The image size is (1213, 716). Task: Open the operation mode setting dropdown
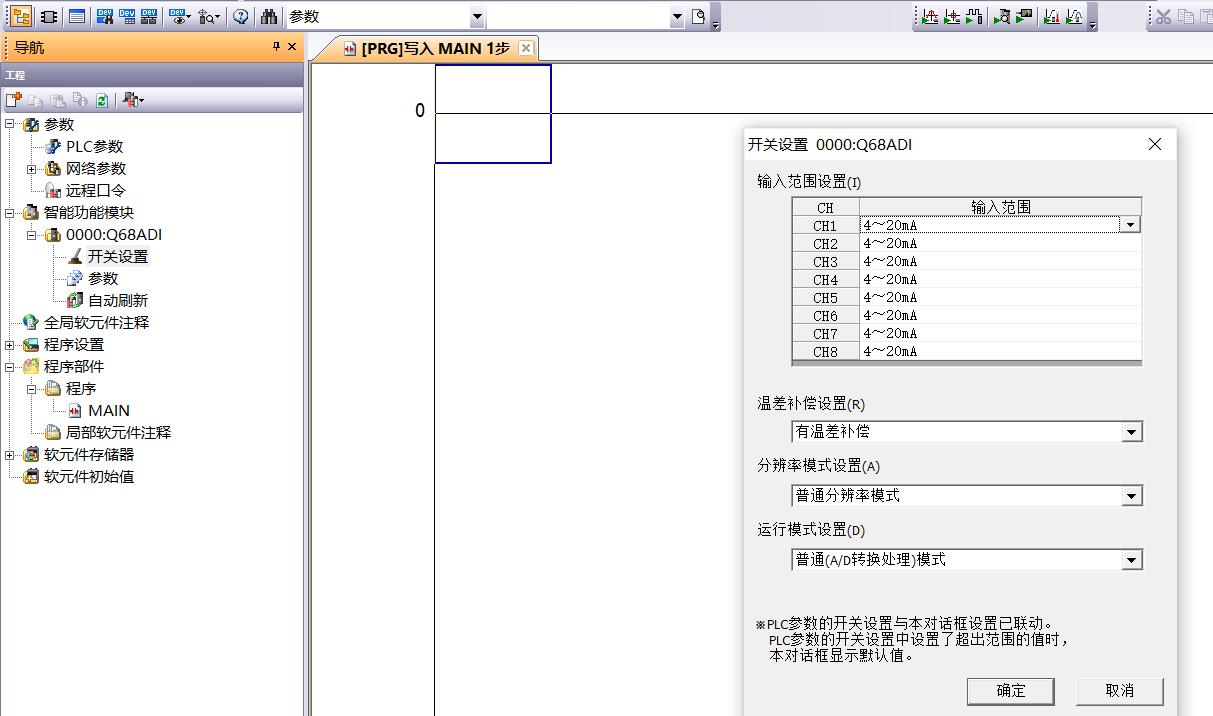1131,560
